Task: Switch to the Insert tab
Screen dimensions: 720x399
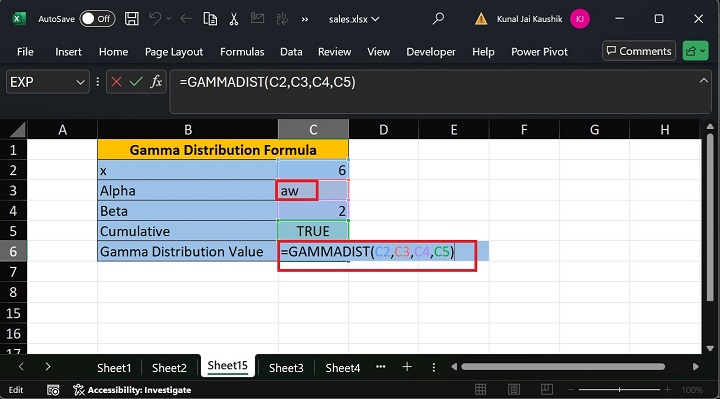Action: point(68,52)
